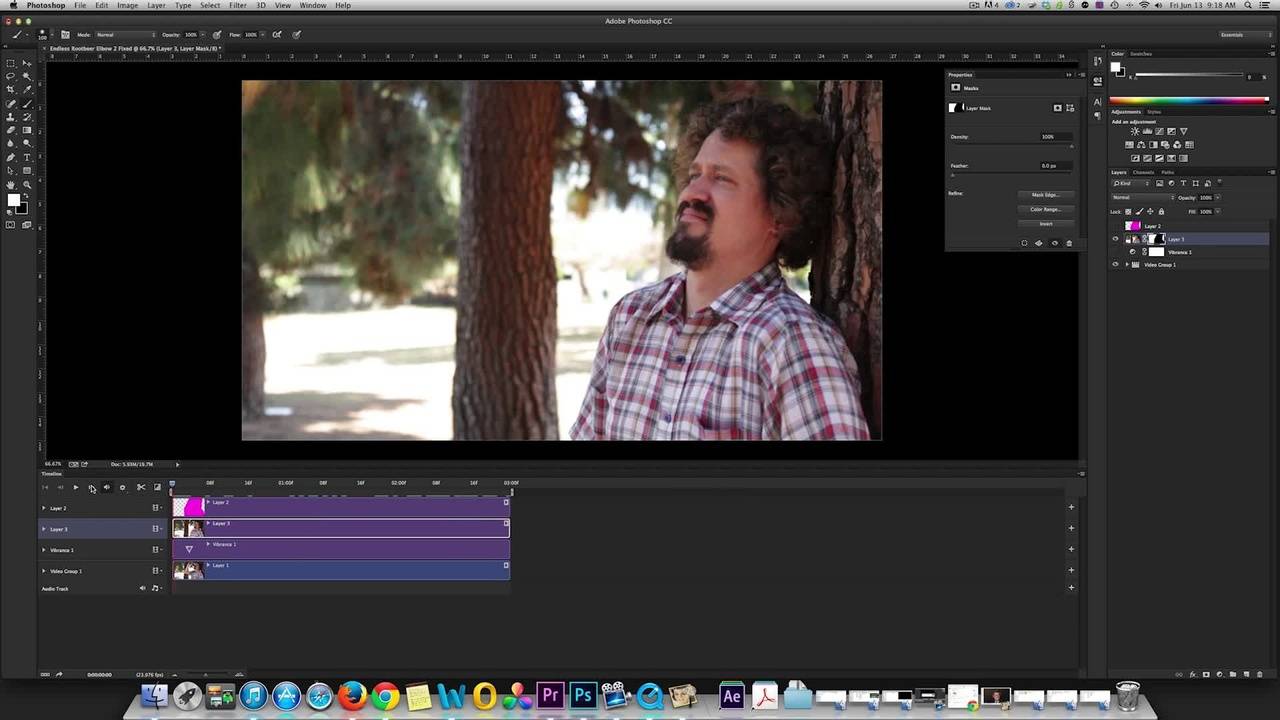Hide Layer 3 using eye icon
This screenshot has height=720, width=1280.
point(1116,239)
